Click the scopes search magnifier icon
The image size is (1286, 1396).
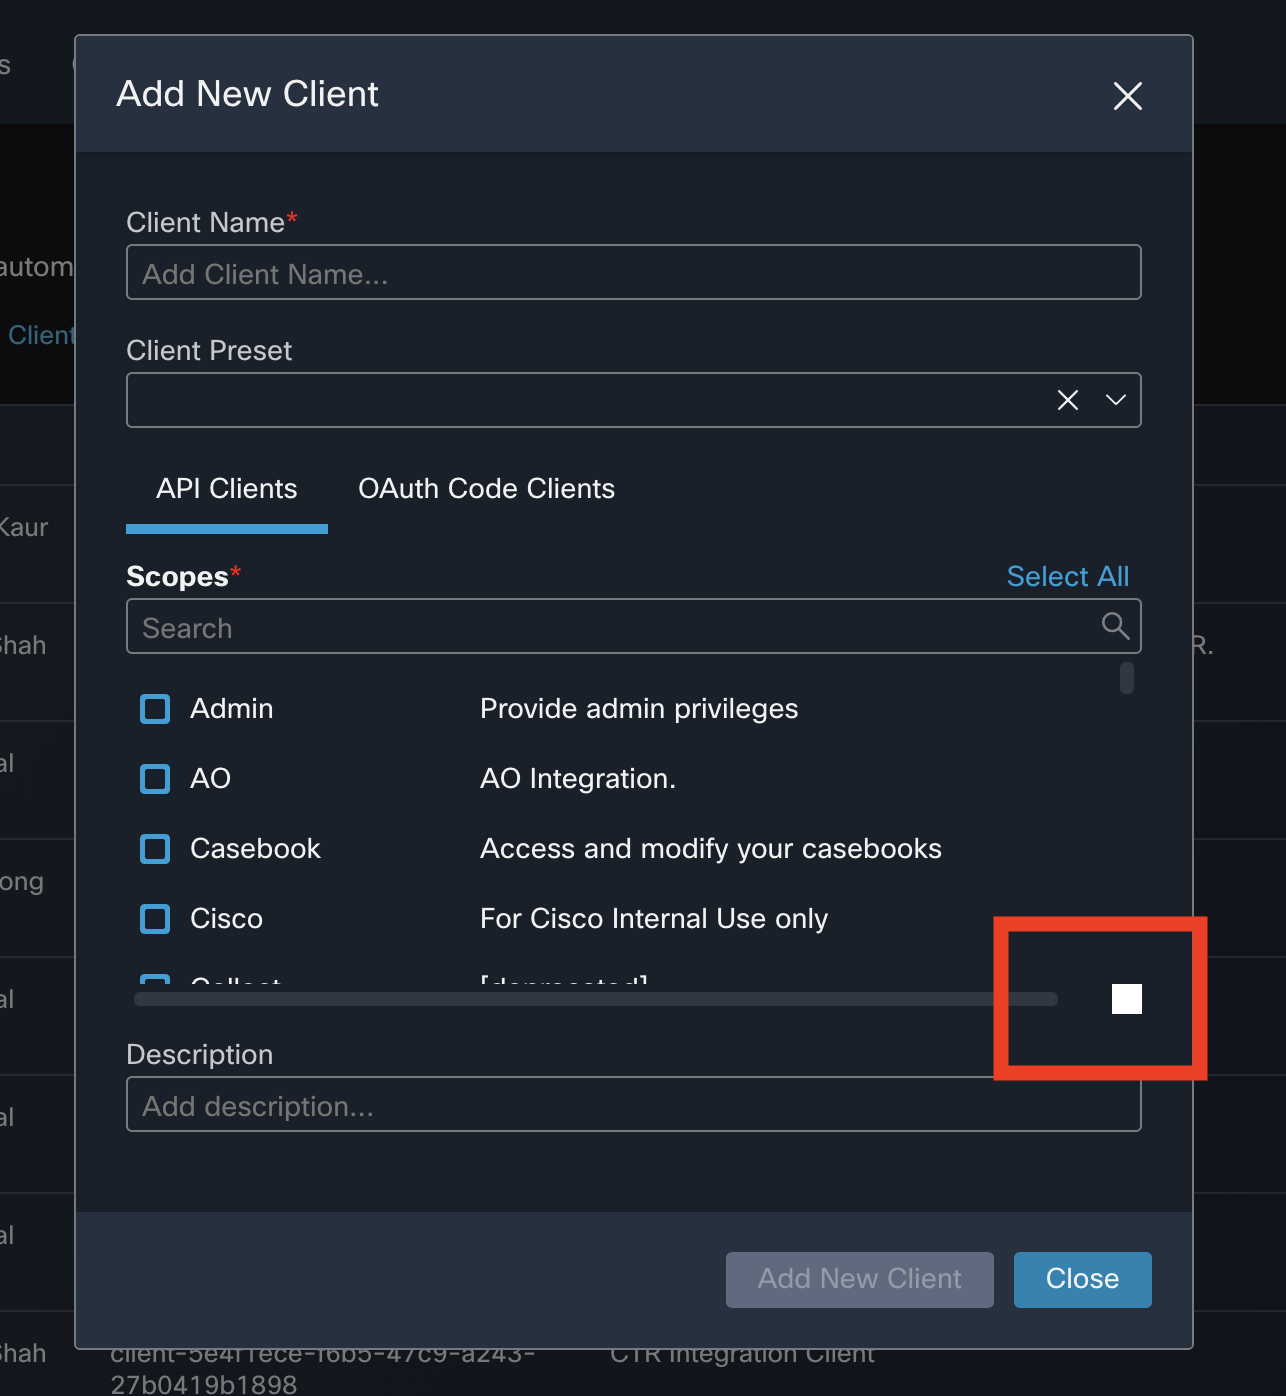(1115, 627)
